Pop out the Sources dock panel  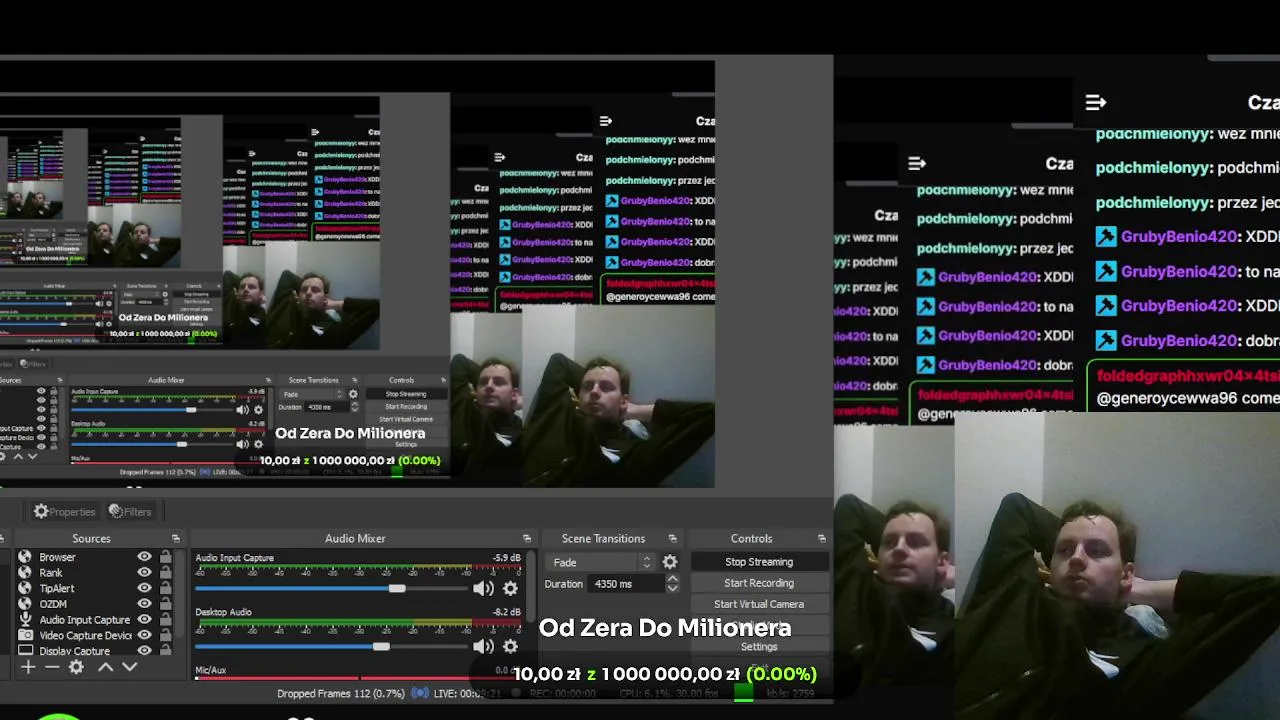click(x=176, y=539)
